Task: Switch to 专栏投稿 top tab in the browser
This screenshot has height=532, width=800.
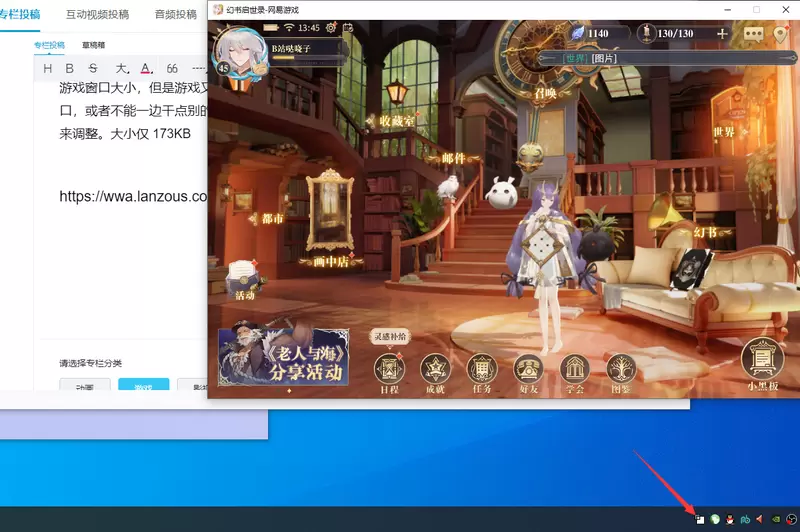Action: pos(19,14)
